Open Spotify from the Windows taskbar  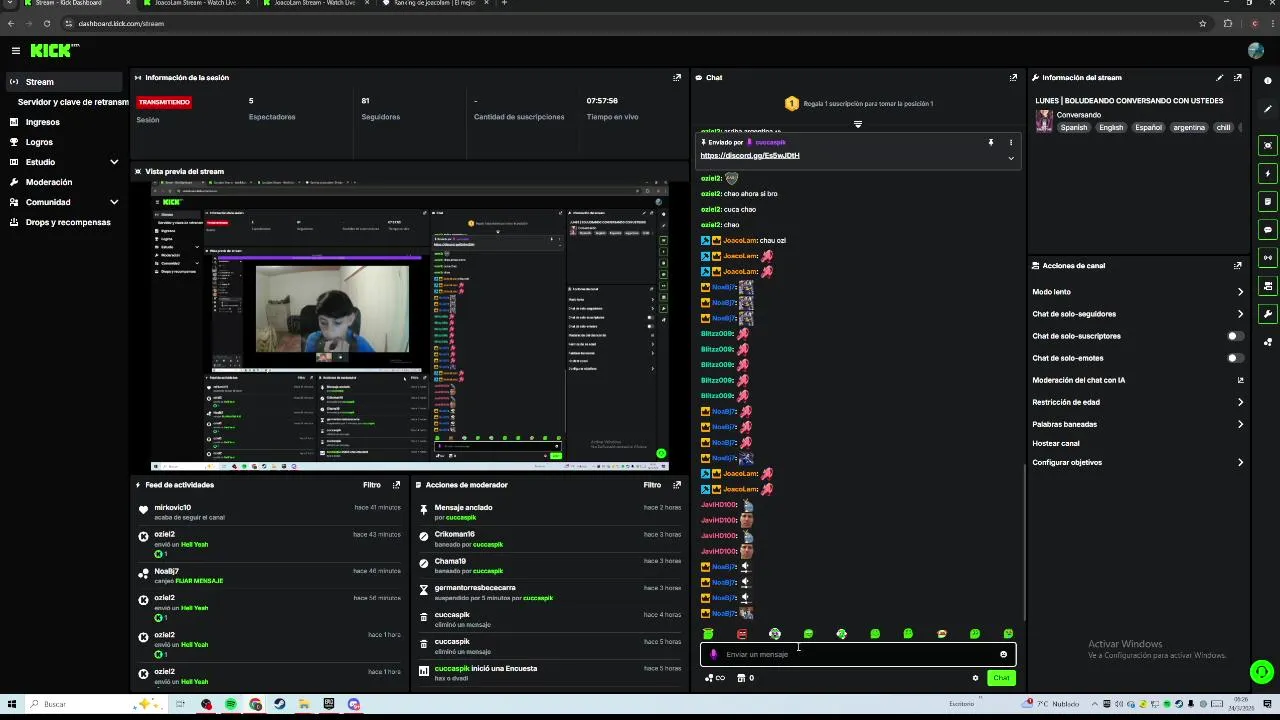231,704
